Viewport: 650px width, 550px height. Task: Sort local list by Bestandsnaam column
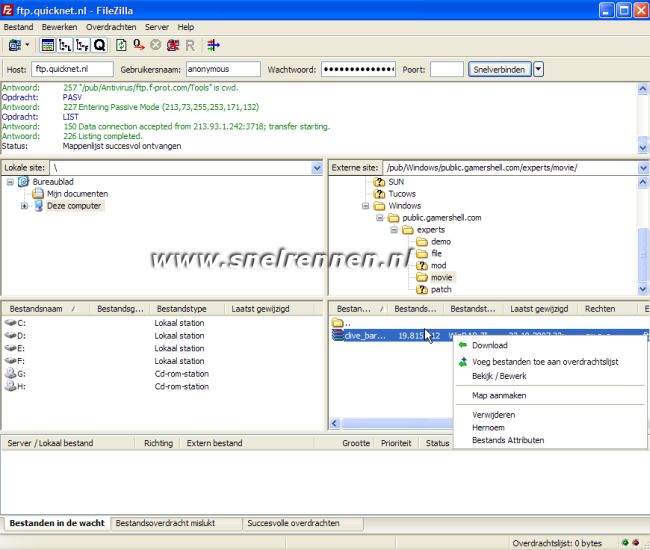(x=45, y=309)
